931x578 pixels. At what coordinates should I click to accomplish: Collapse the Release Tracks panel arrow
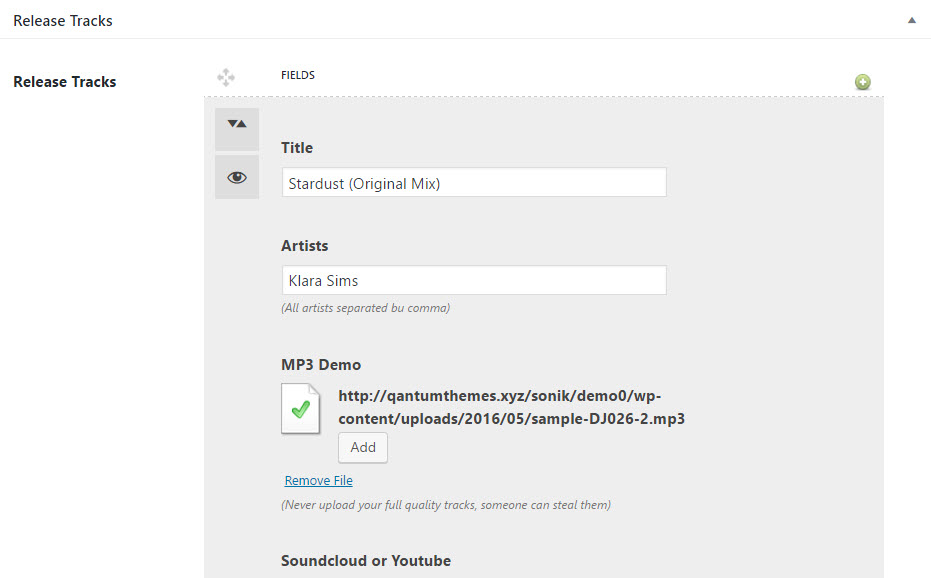click(x=911, y=20)
